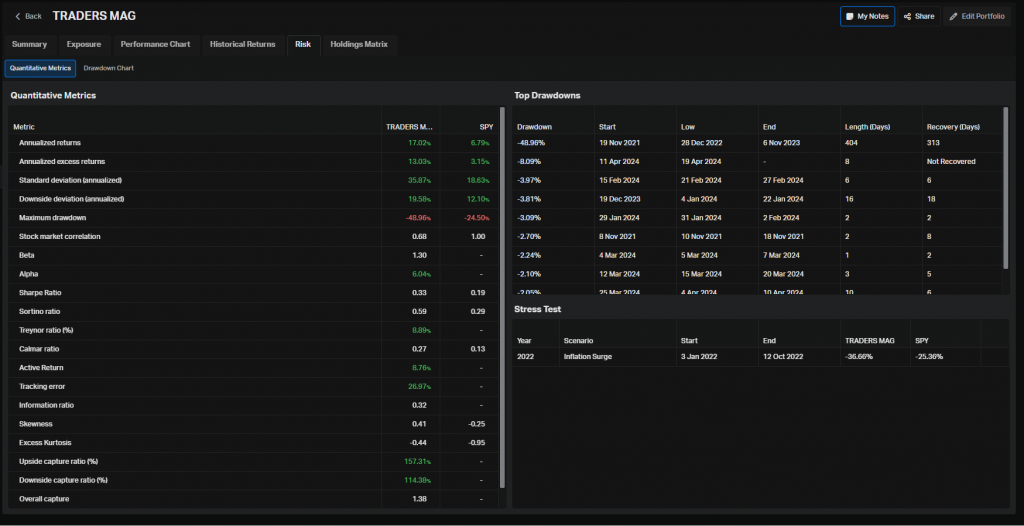
Task: Click the -48.96% drawdown cell in Top Drawdowns
Action: (x=531, y=142)
